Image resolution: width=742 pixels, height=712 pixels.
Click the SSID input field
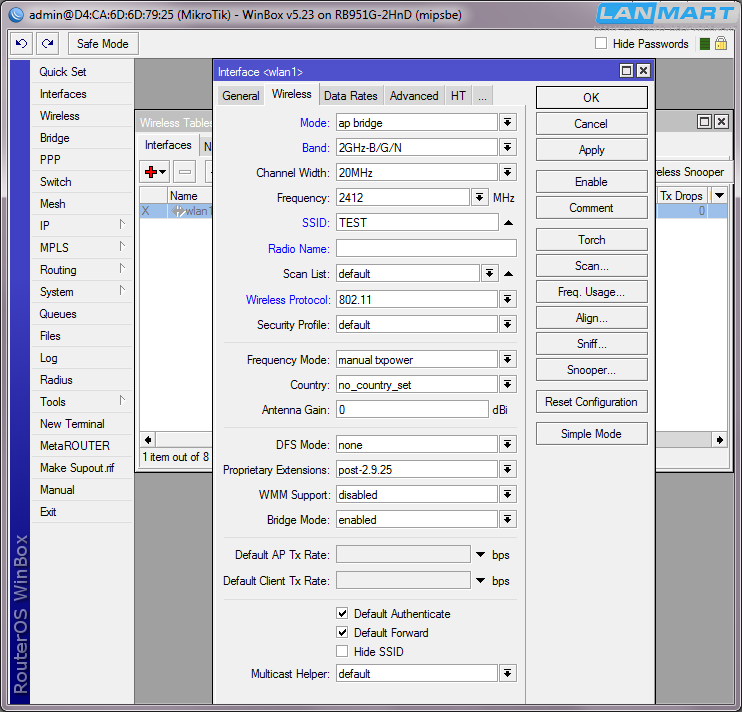pos(417,223)
